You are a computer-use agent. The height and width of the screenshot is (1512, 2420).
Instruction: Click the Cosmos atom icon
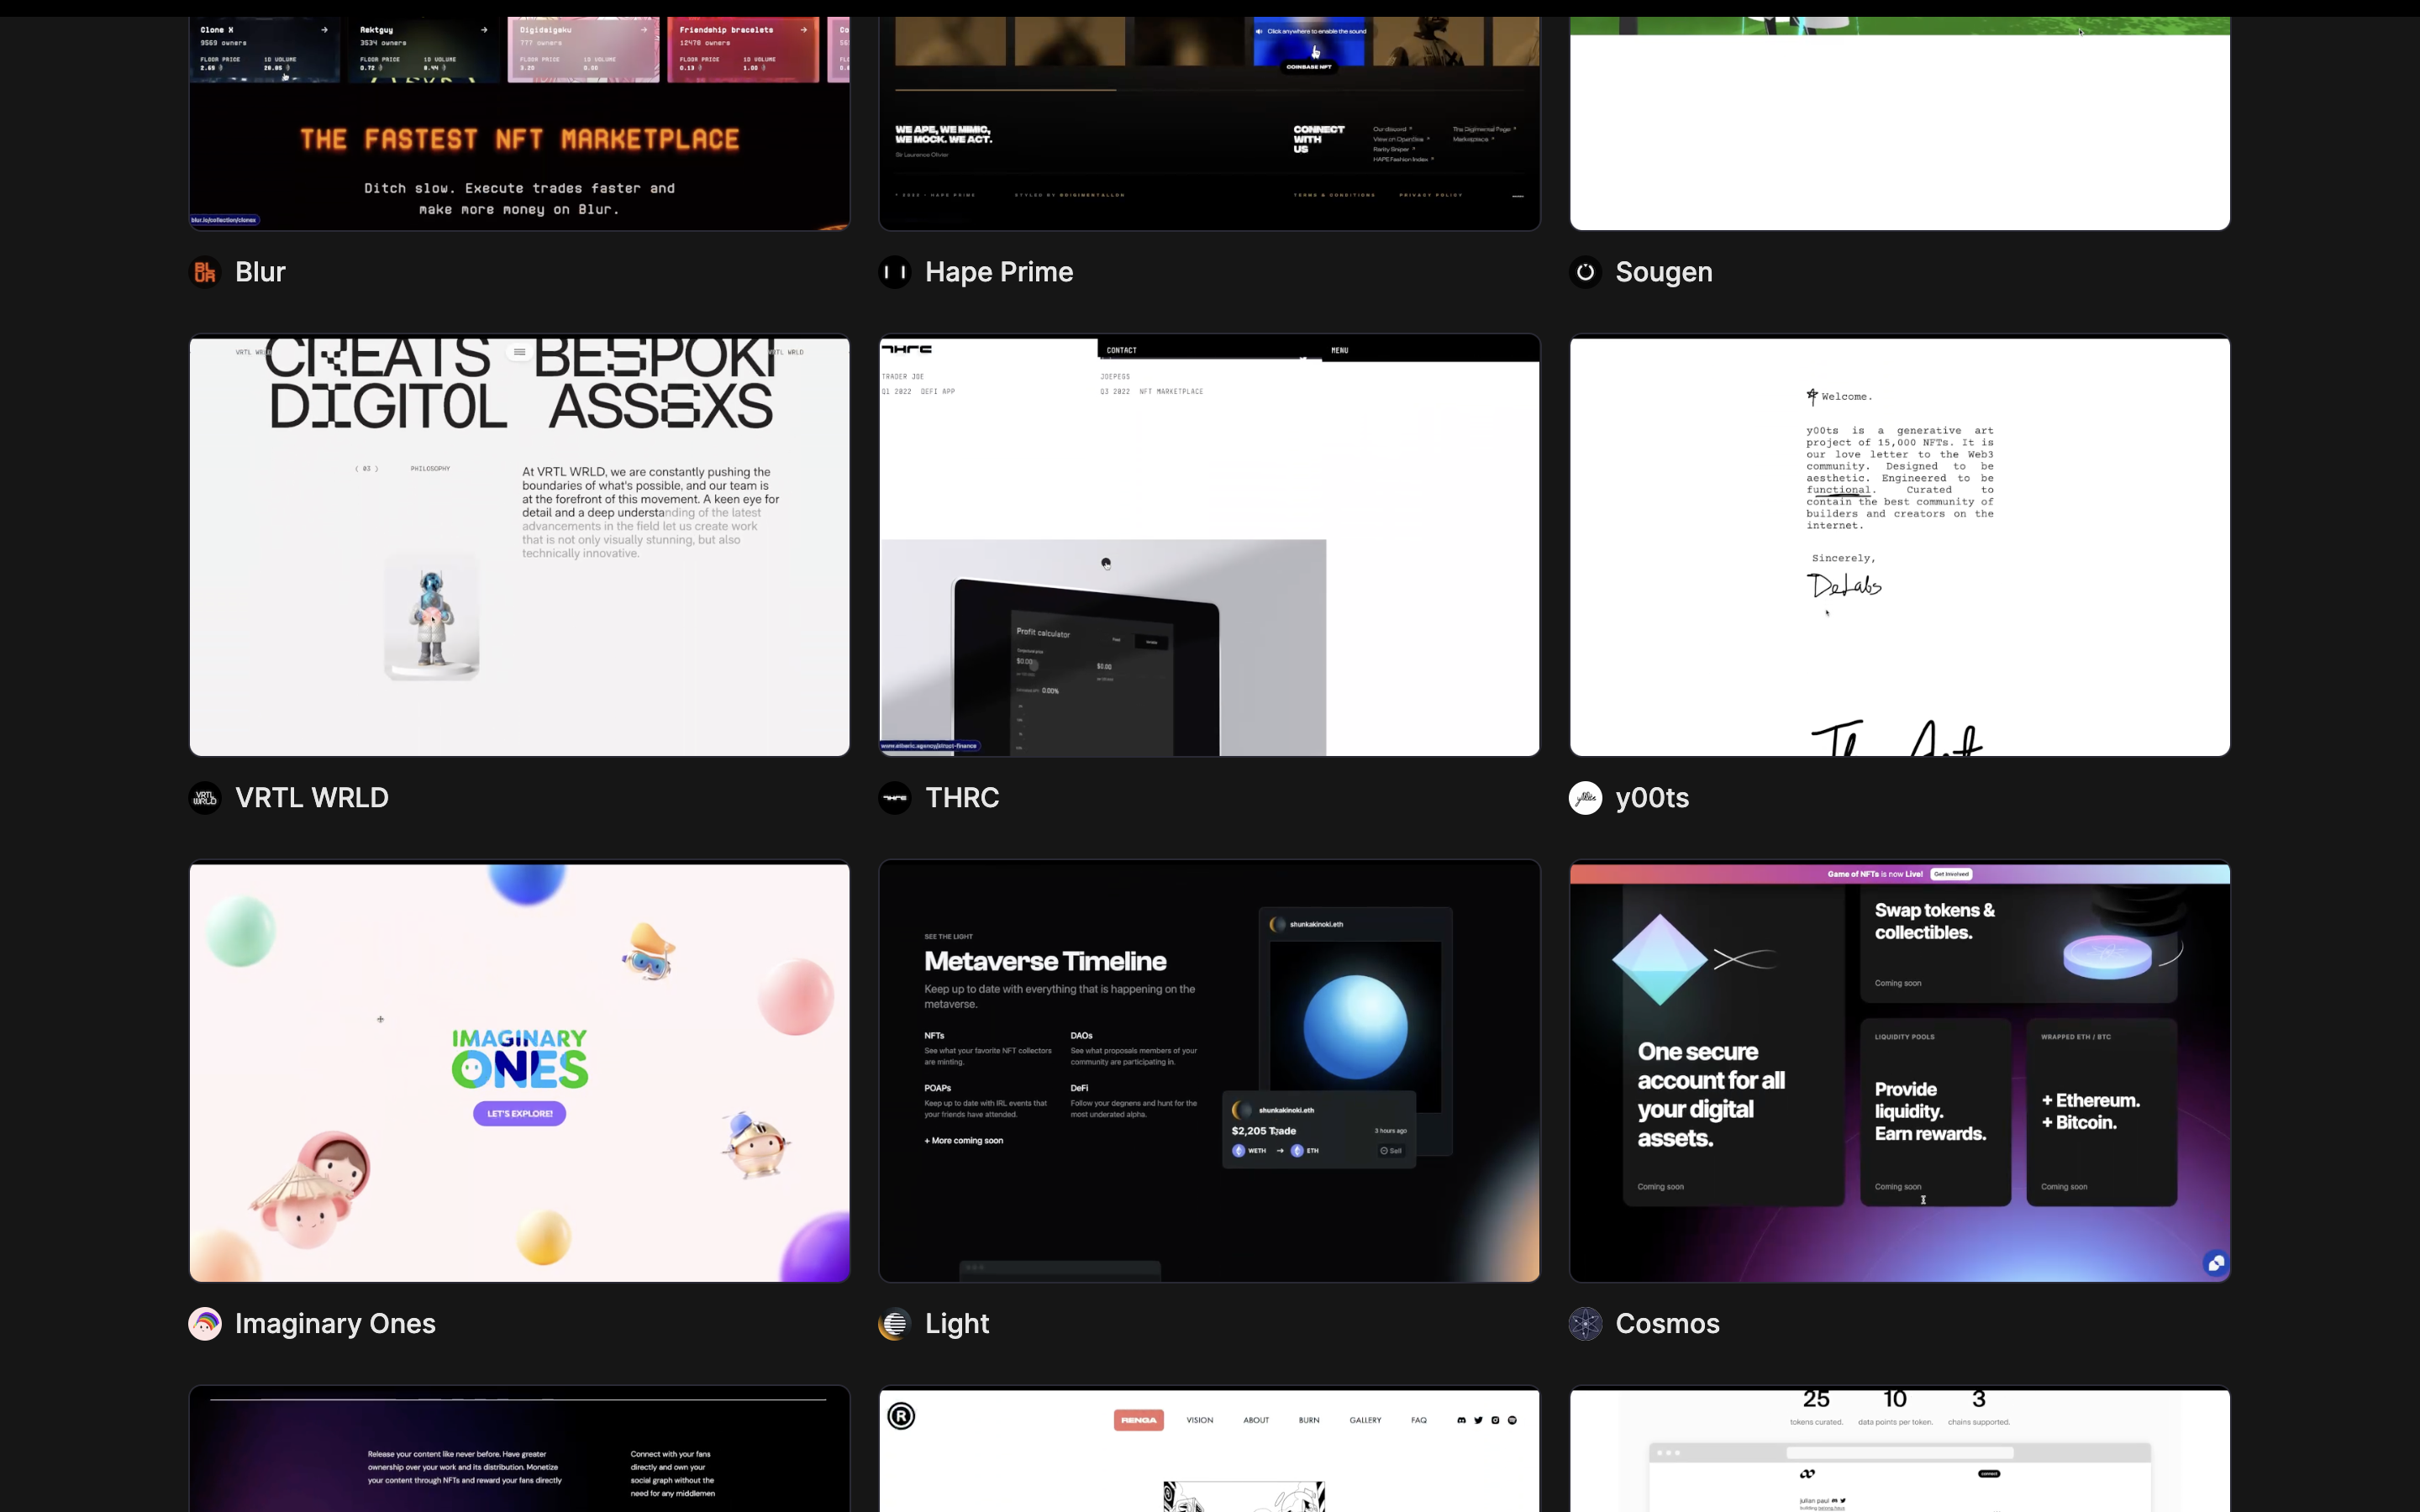(1585, 1324)
